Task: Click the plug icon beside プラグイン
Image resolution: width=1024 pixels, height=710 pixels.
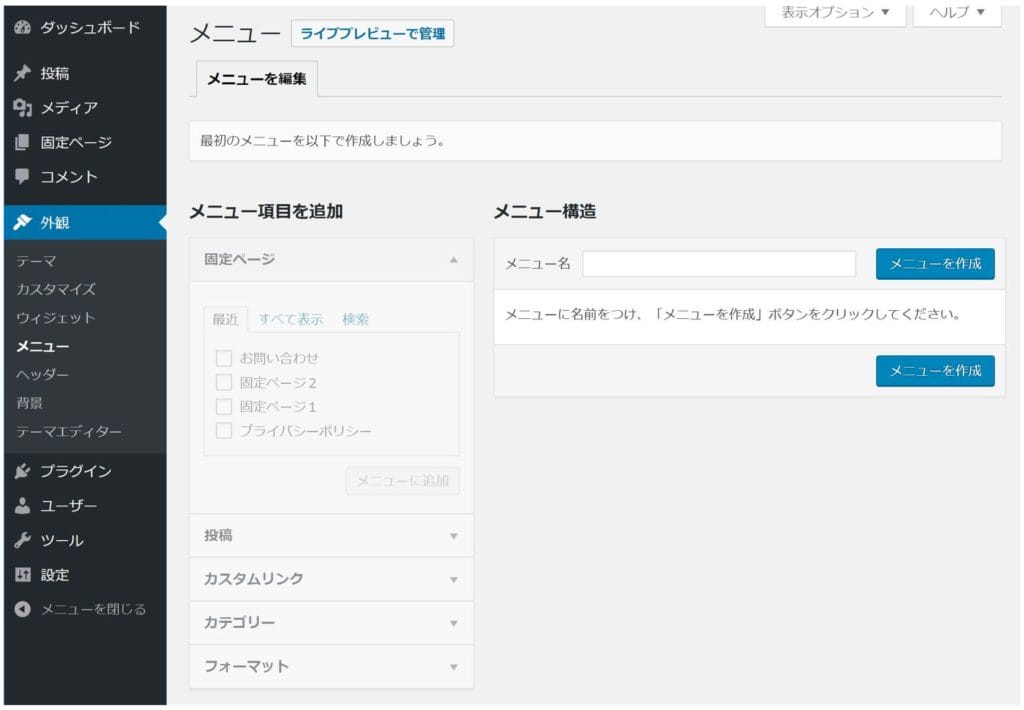Action: [23, 471]
